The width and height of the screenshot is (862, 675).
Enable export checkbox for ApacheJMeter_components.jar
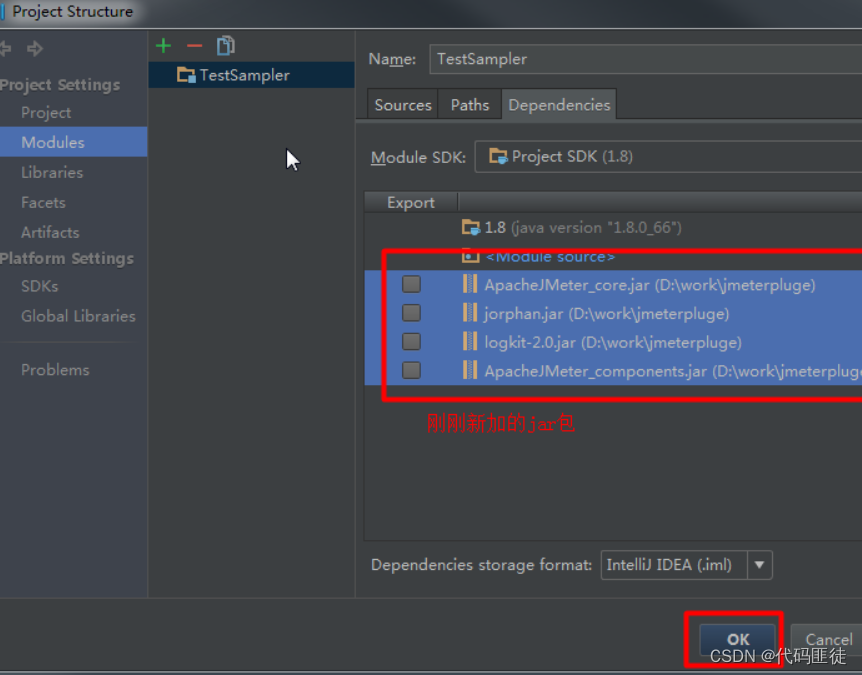(411, 370)
